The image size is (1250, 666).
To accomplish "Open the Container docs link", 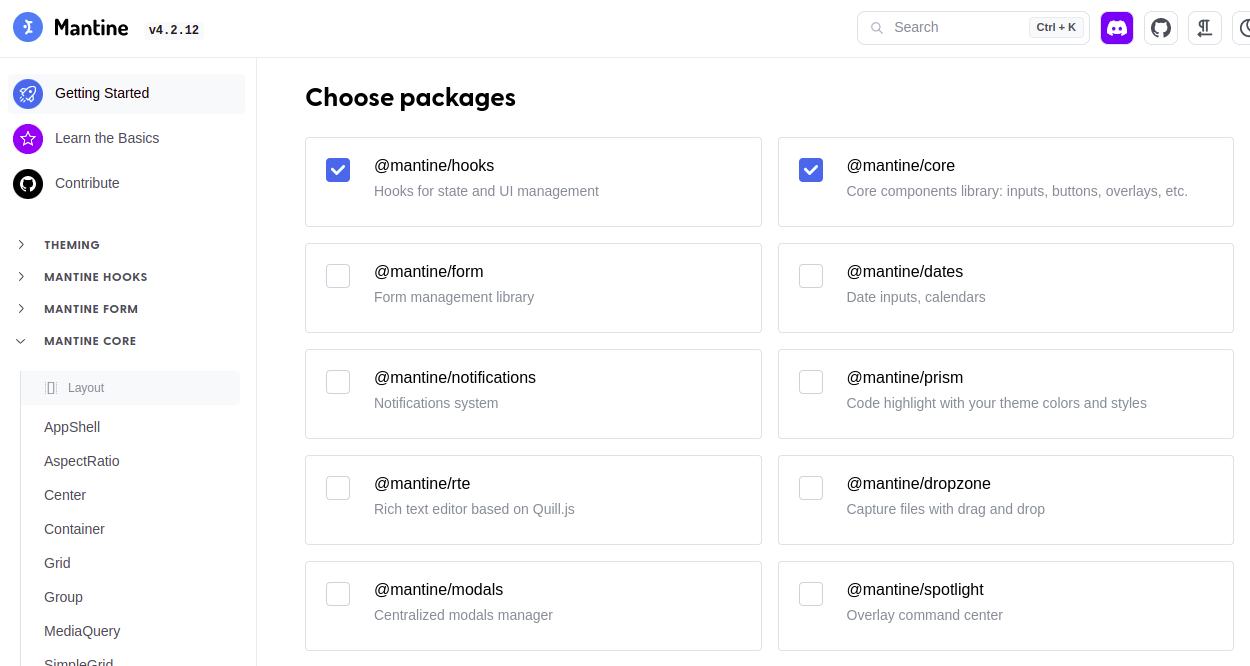I will tap(74, 529).
